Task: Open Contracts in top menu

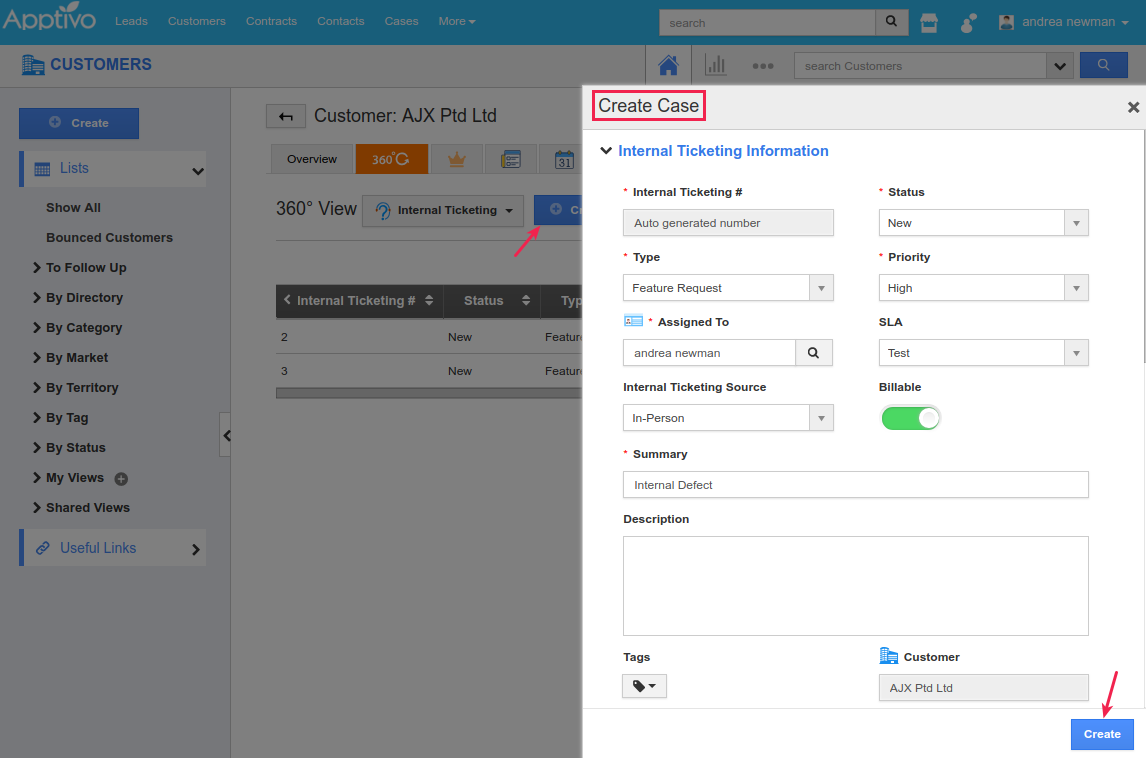Action: coord(271,21)
